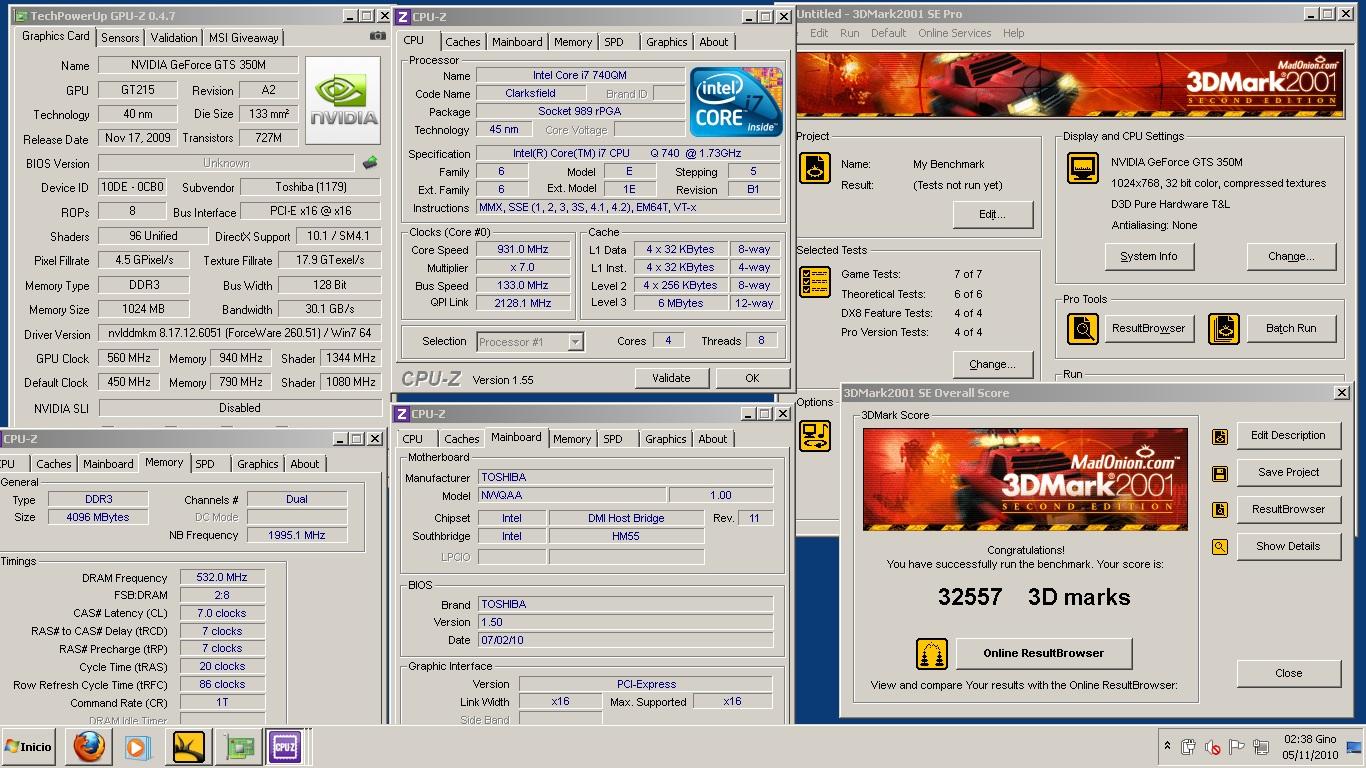
Task: Click the icon beside Edit Description
Action: tap(1220, 436)
